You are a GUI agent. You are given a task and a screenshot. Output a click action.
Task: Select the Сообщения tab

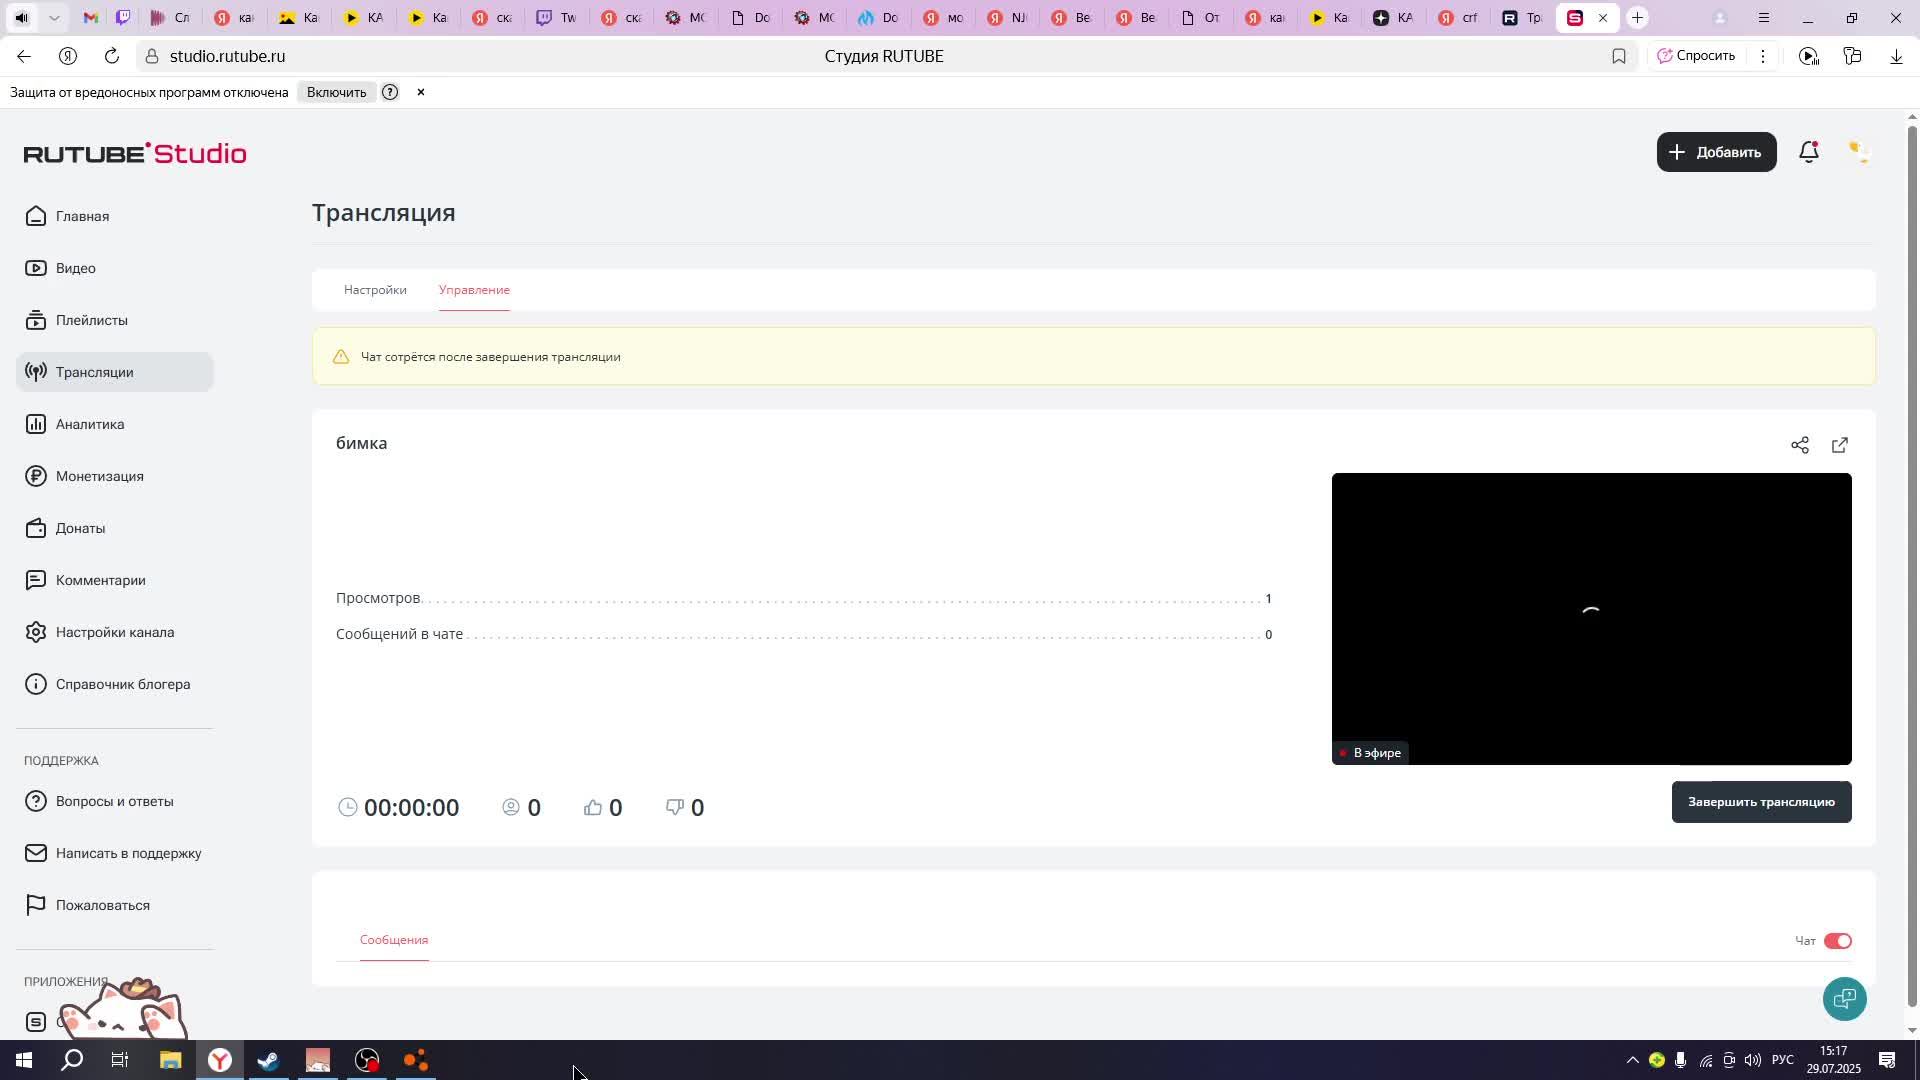394,940
